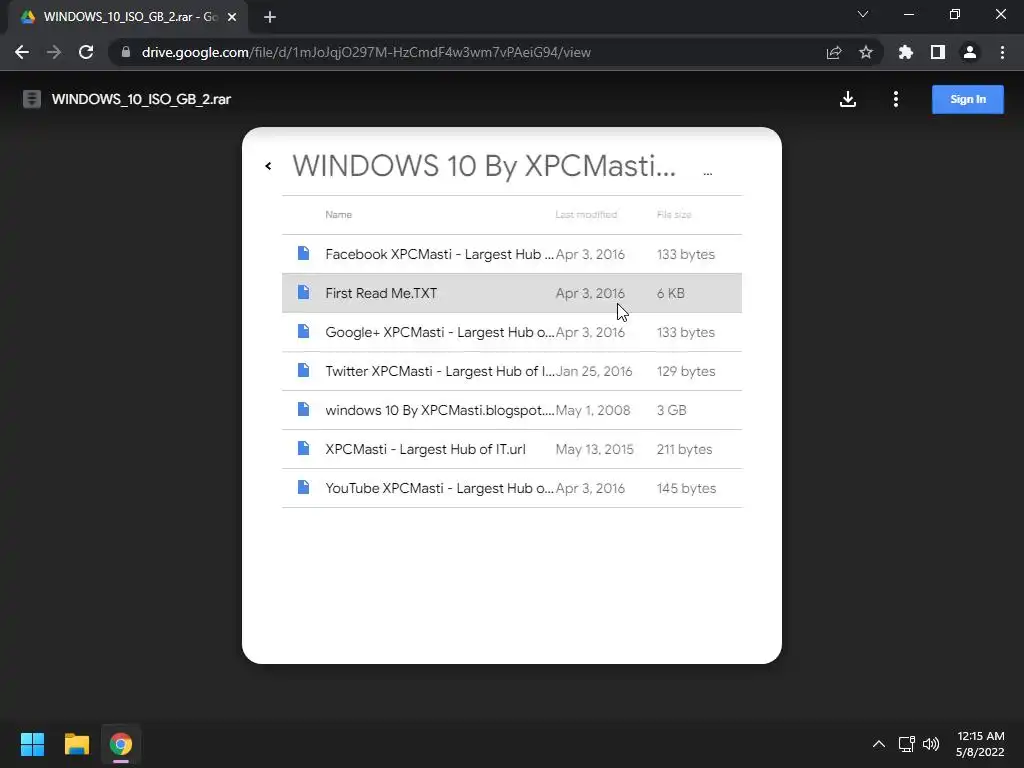
Task: Click the May 1, 2008 date
Action: point(593,410)
